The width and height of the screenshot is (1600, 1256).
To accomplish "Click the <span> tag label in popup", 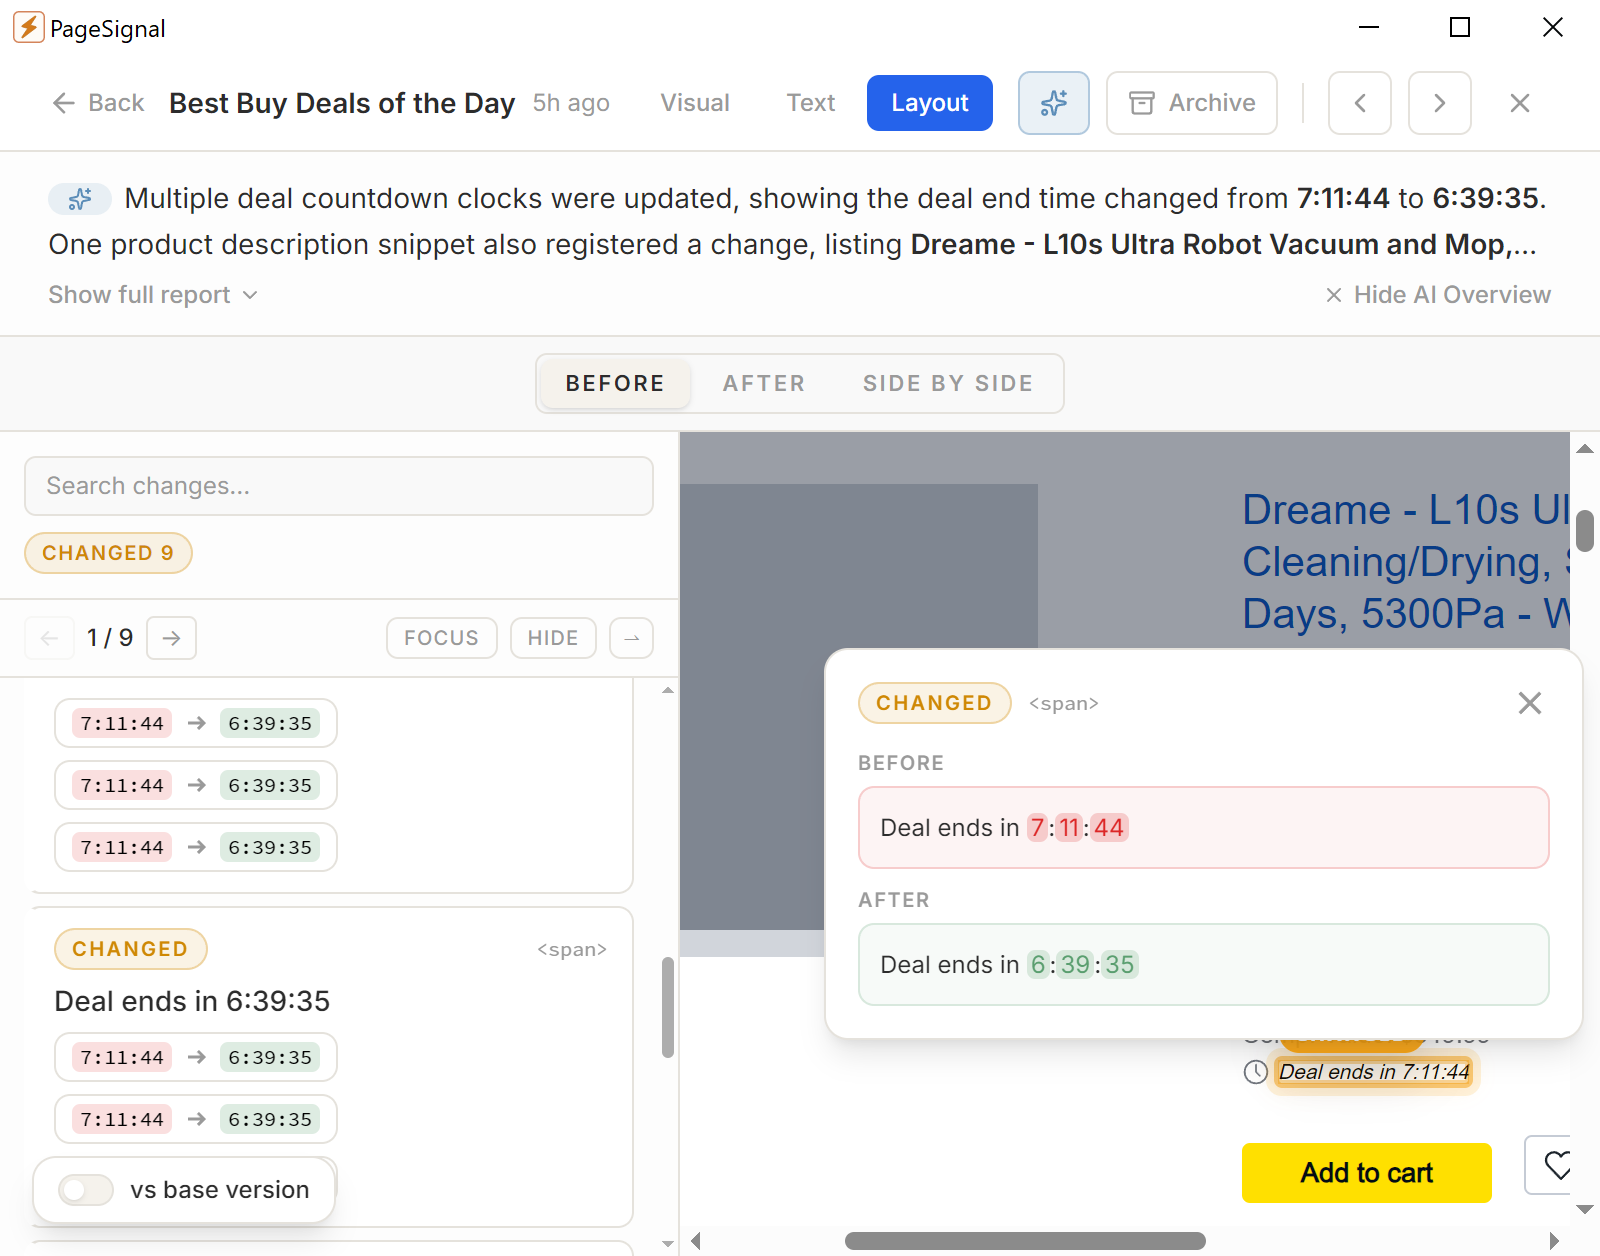I will (1064, 703).
